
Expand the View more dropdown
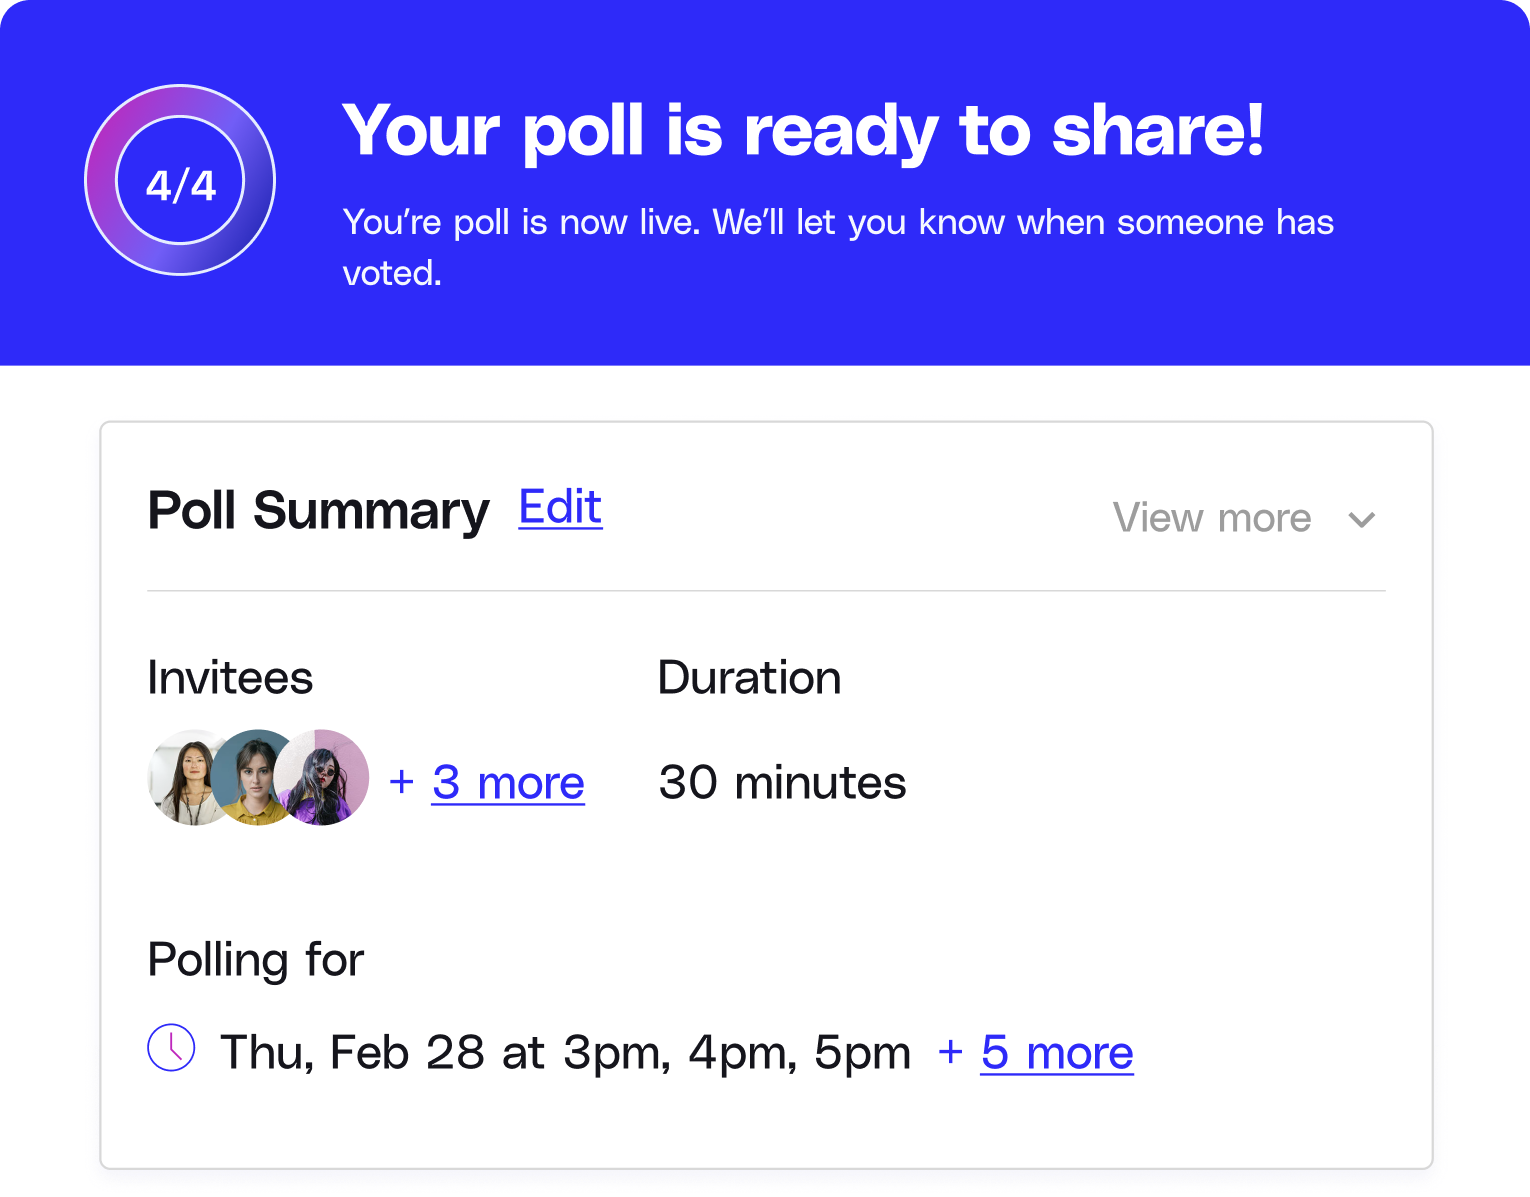point(1244,518)
